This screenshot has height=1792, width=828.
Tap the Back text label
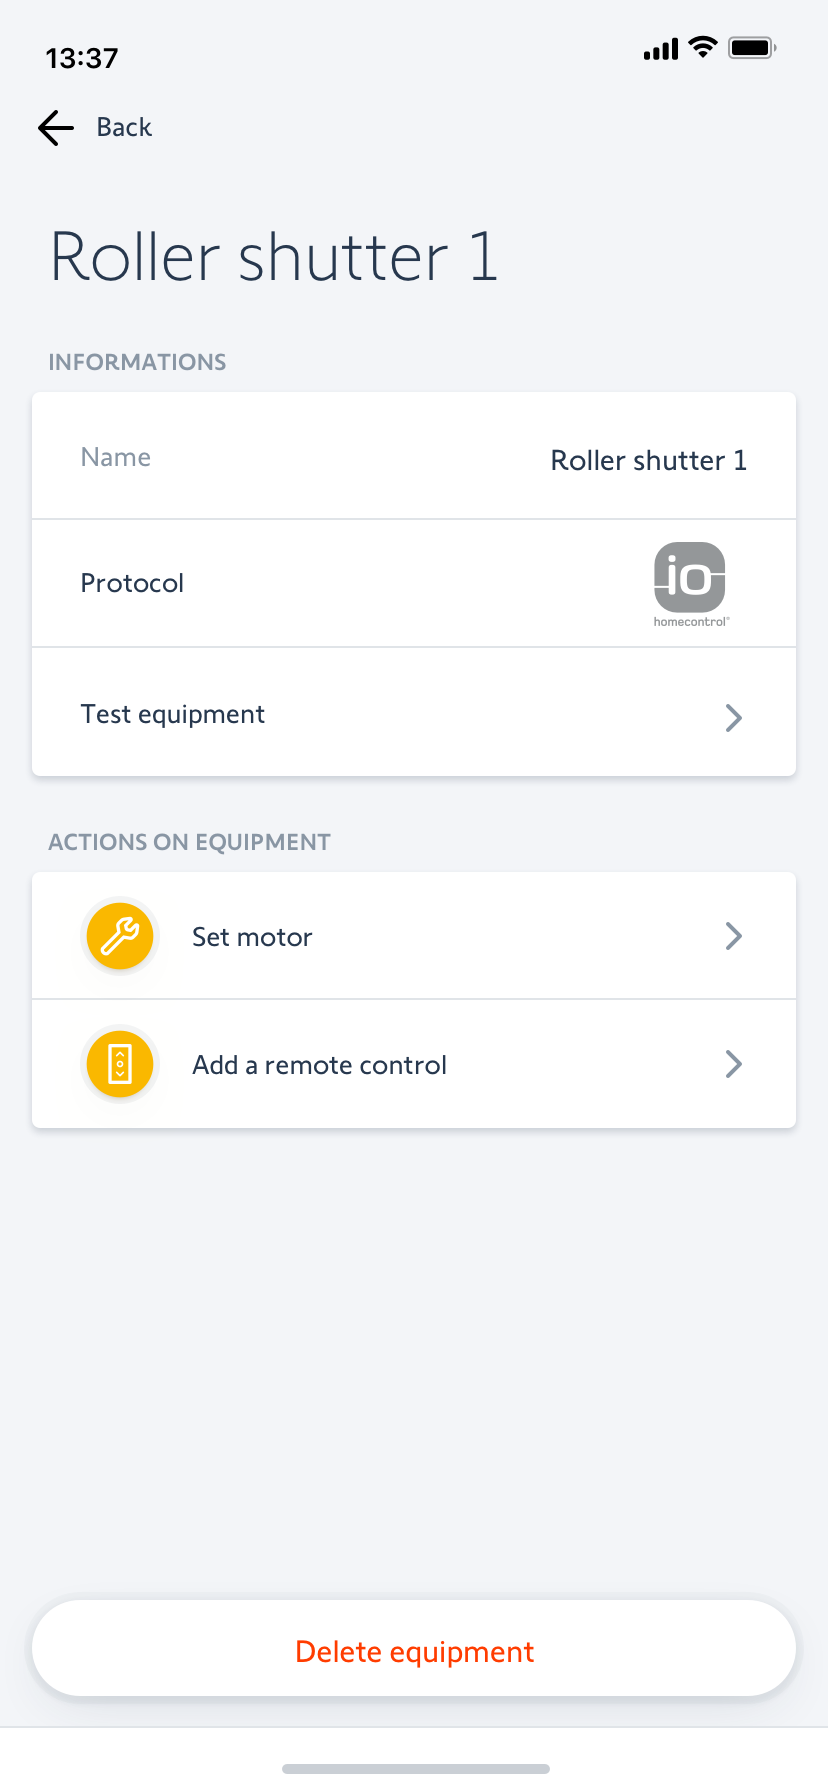click(124, 128)
